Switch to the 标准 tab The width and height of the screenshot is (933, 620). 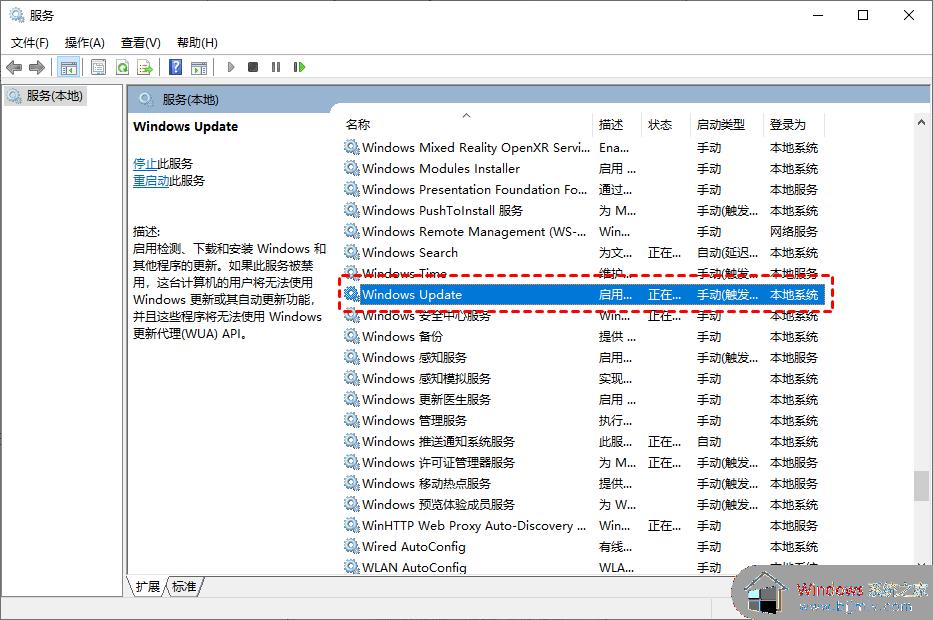[x=184, y=587]
